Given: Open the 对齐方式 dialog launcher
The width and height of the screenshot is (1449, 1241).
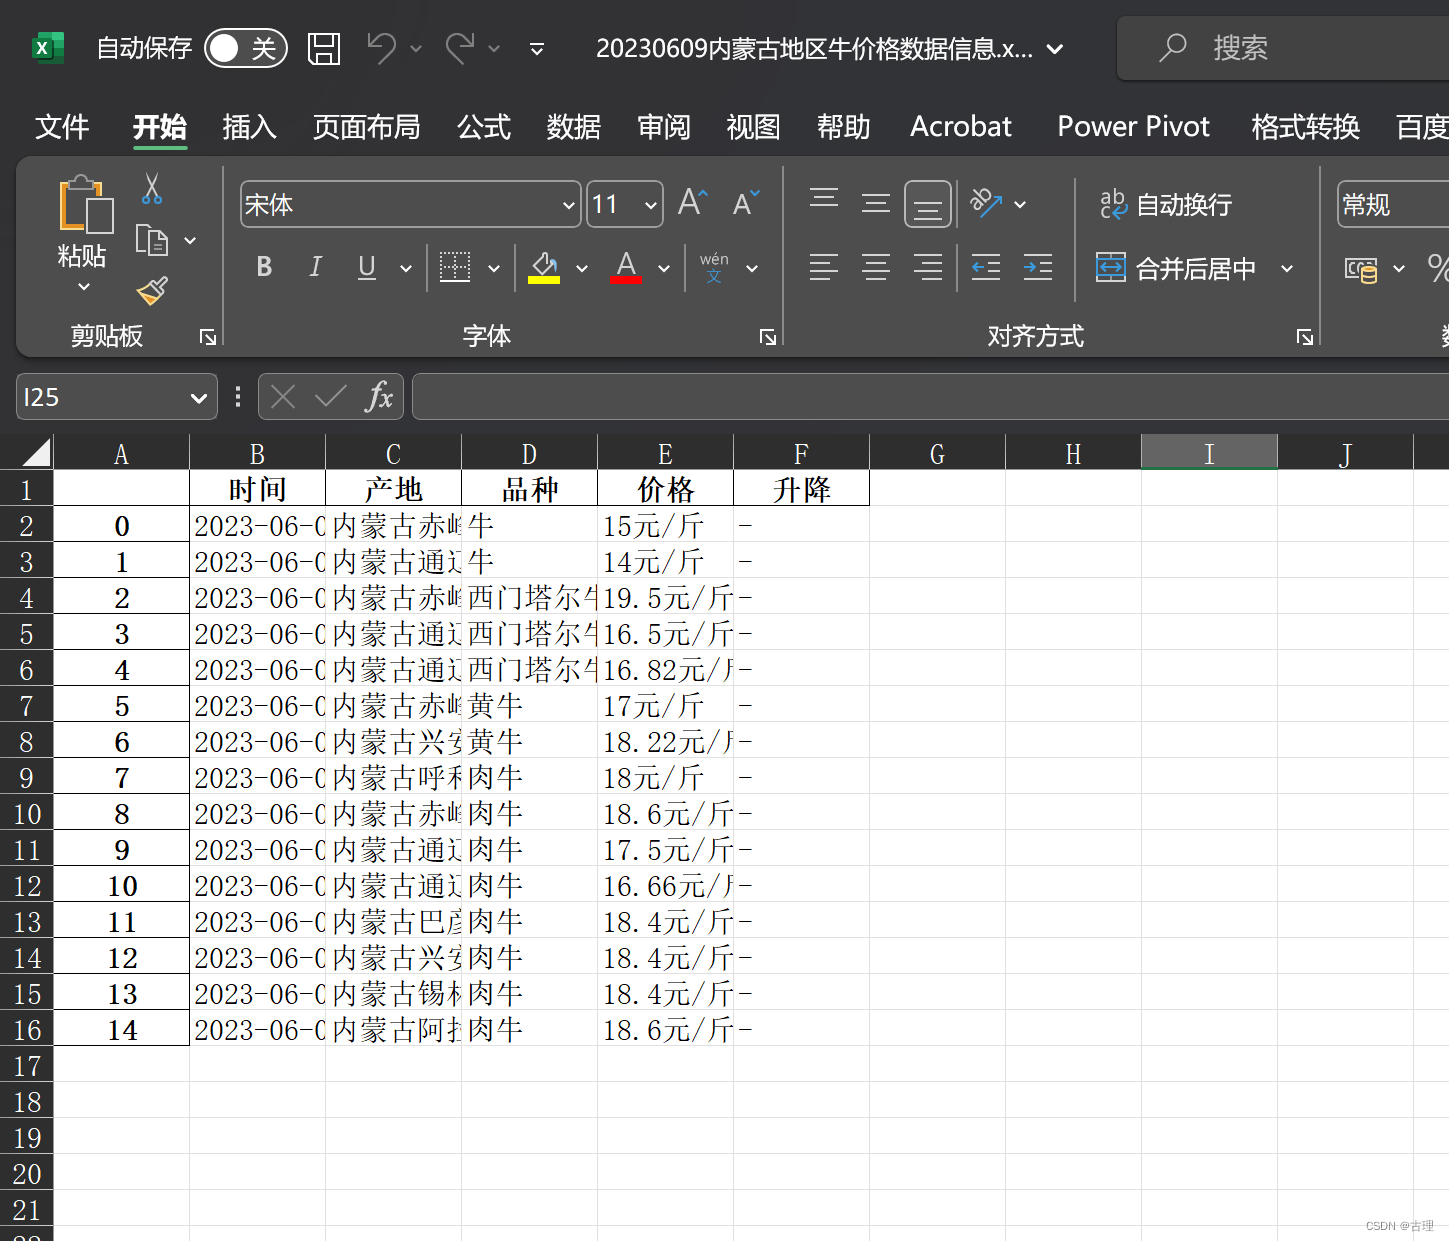Looking at the screenshot, I should (1305, 337).
